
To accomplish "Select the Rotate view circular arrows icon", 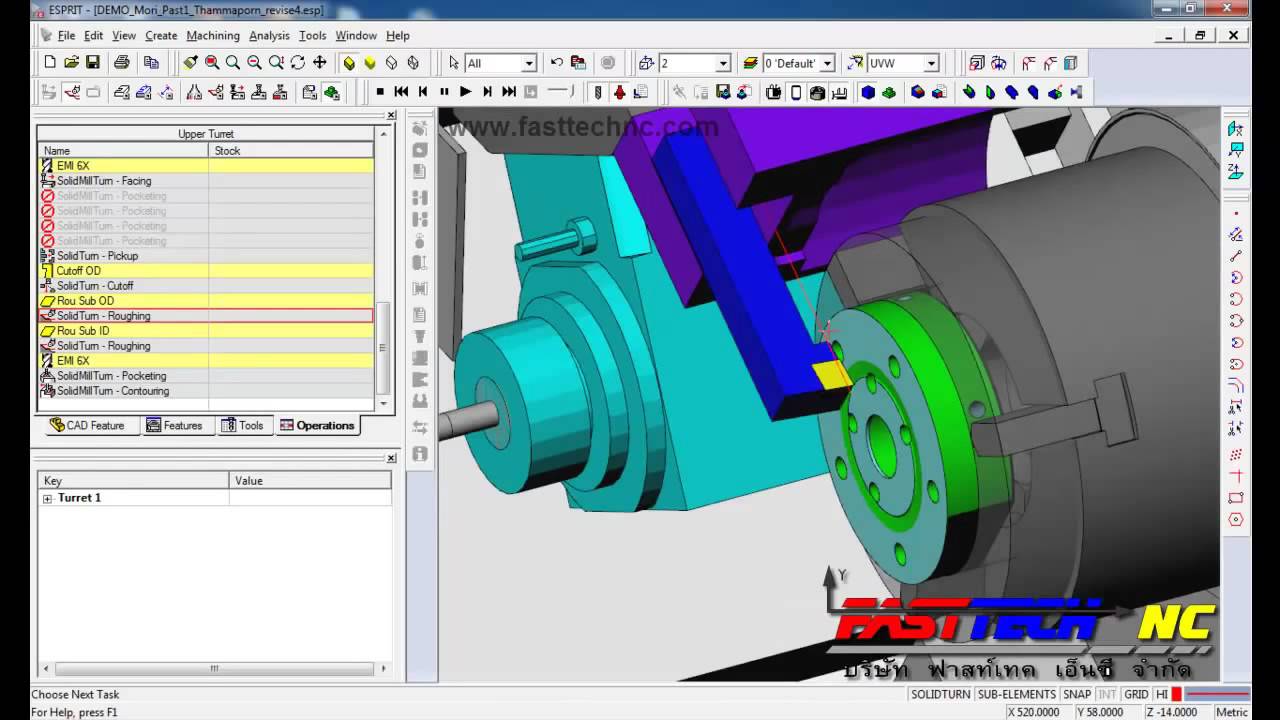I will pyautogui.click(x=298, y=62).
